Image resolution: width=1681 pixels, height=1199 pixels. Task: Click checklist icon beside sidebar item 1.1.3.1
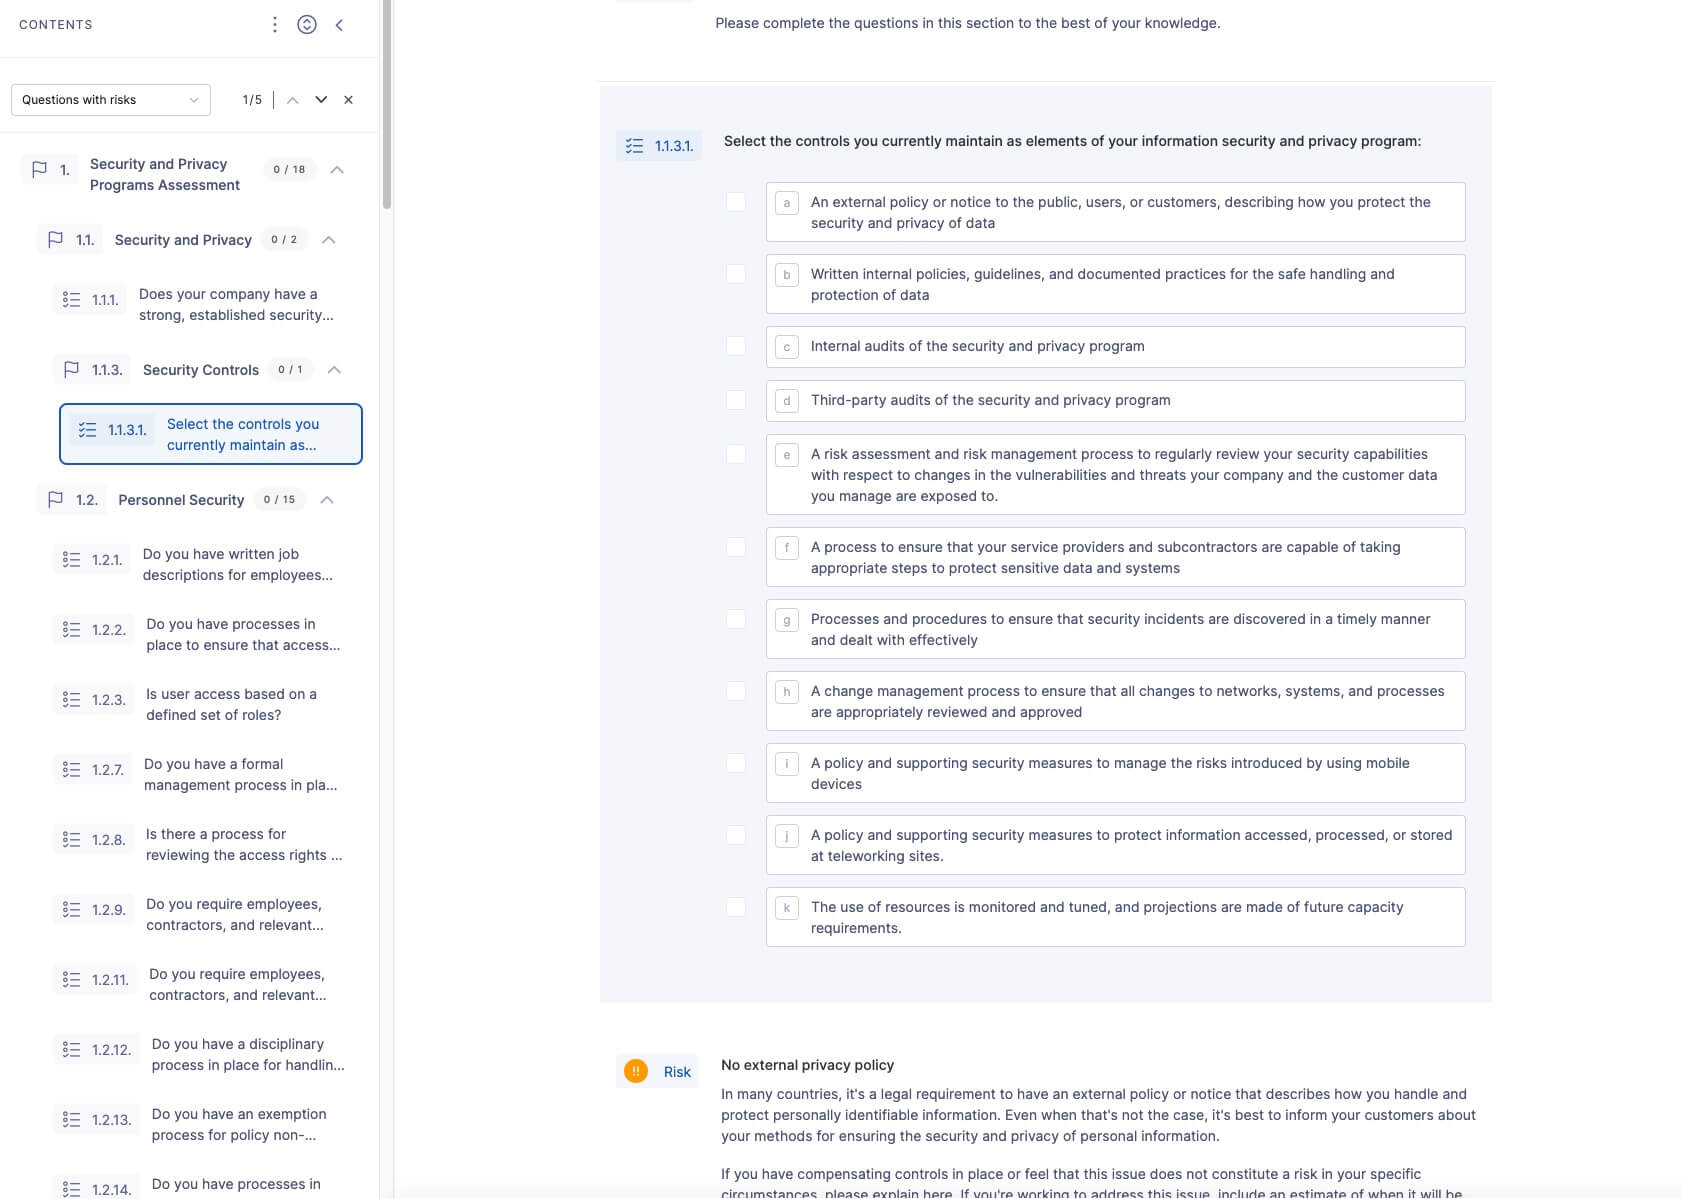[88, 430]
